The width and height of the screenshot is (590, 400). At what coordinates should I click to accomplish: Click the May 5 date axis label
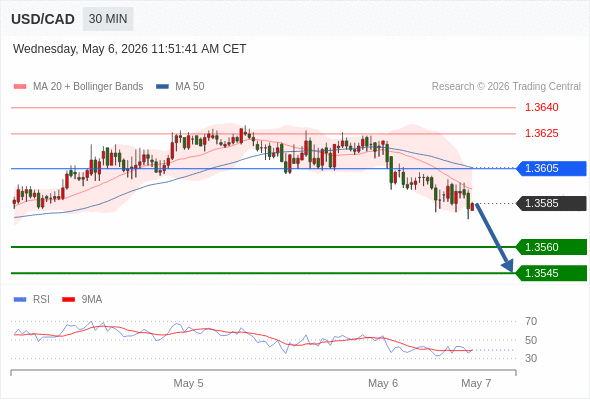(188, 383)
